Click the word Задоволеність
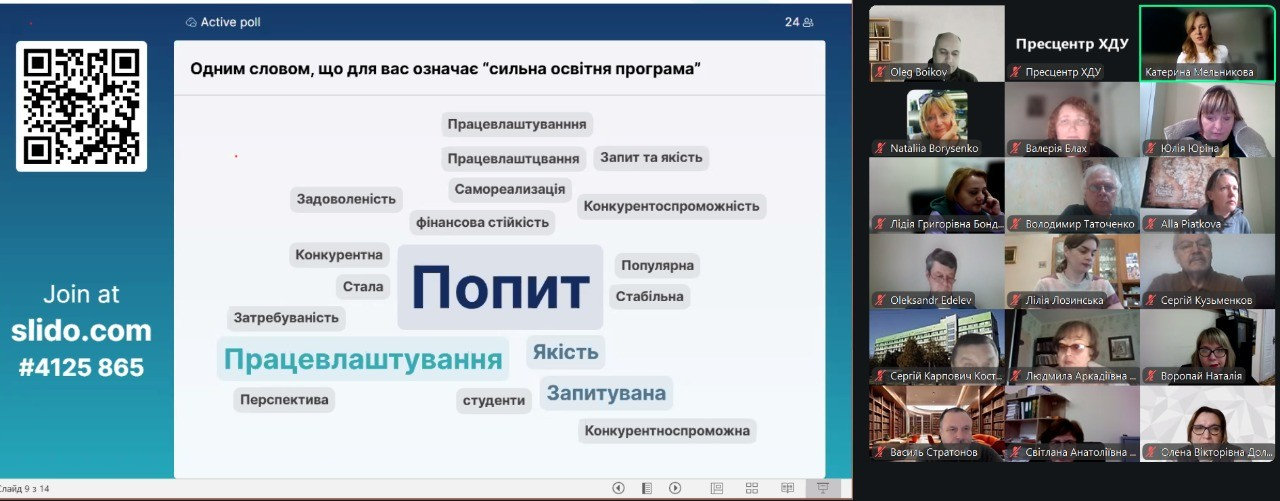Screen dimensions: 1280x501 coord(347,199)
